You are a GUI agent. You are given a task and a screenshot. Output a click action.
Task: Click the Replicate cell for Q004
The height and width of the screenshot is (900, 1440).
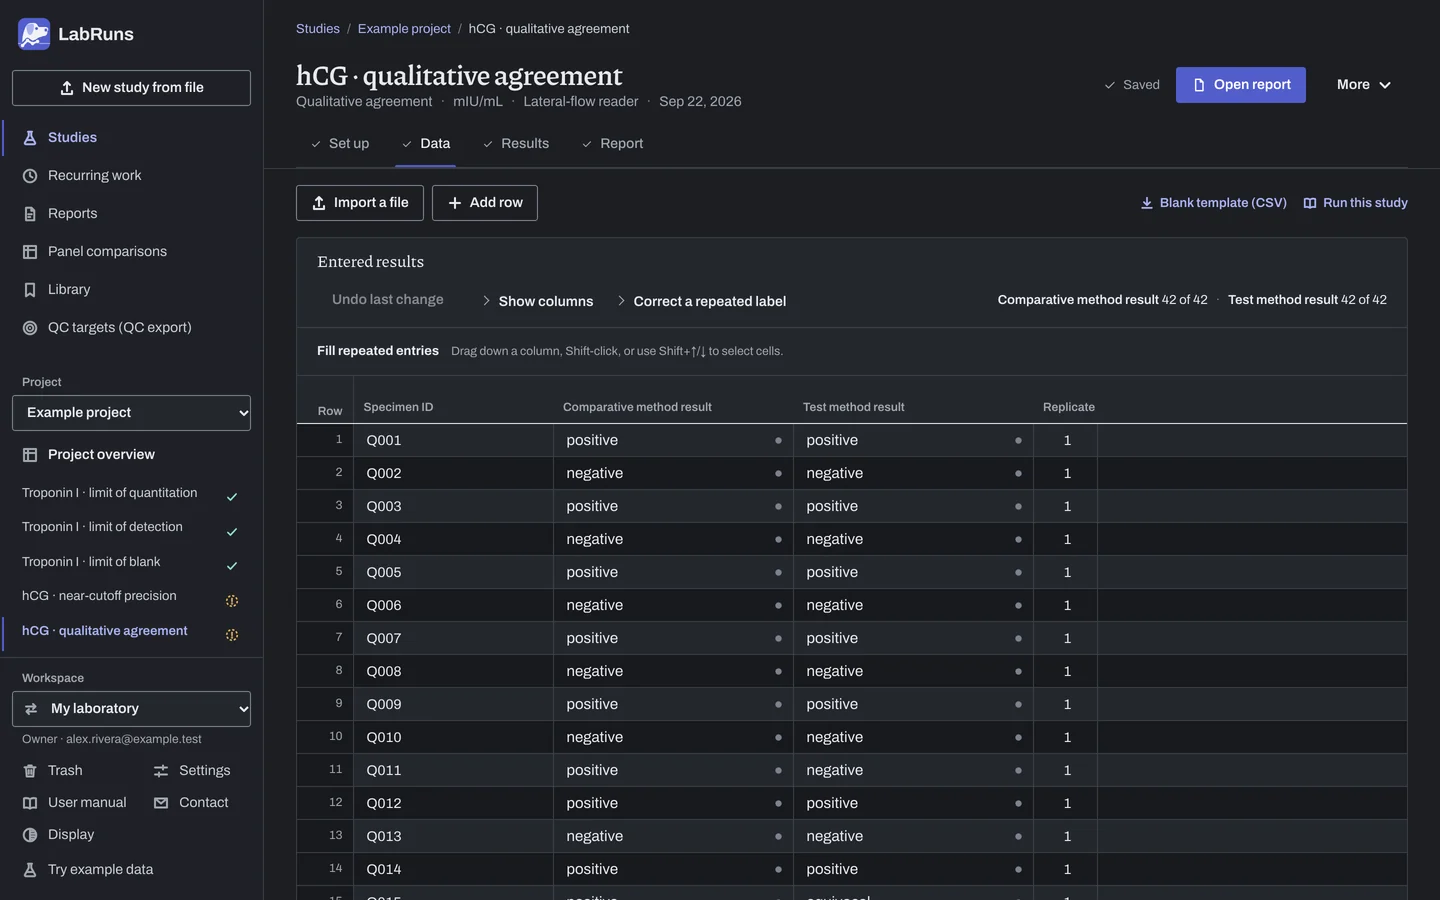(1066, 540)
